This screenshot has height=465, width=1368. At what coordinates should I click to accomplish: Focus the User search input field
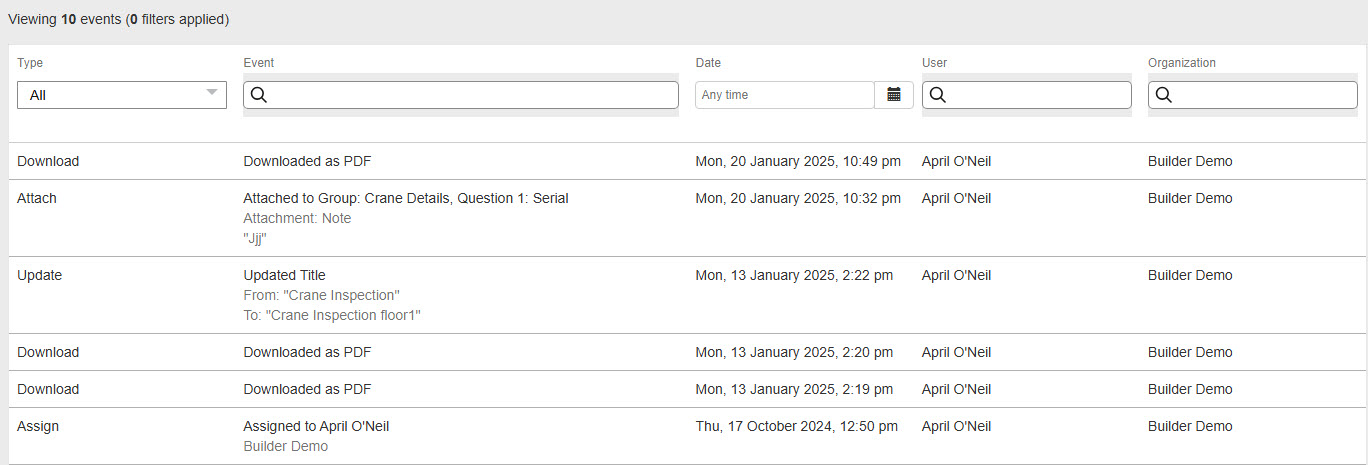(1027, 95)
